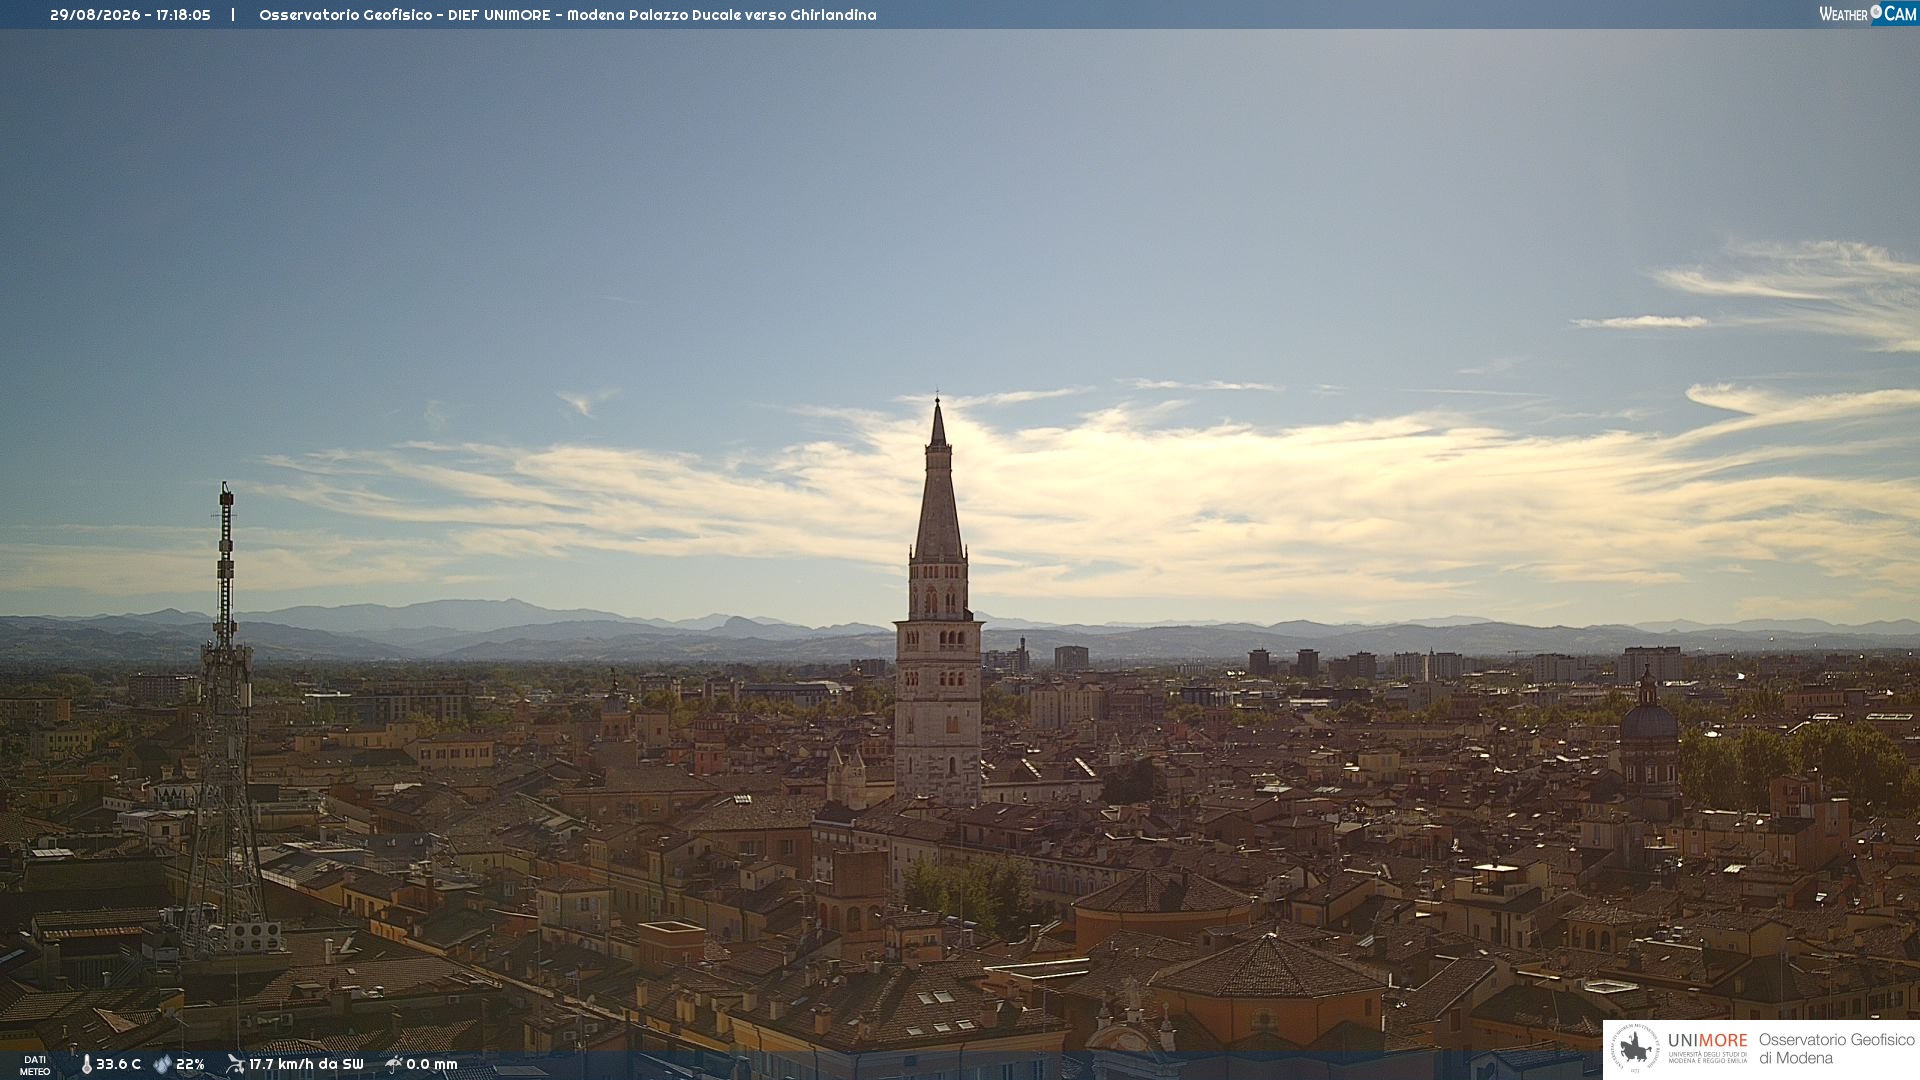
Task: Click the humidity water drops icon
Action: [162, 1065]
